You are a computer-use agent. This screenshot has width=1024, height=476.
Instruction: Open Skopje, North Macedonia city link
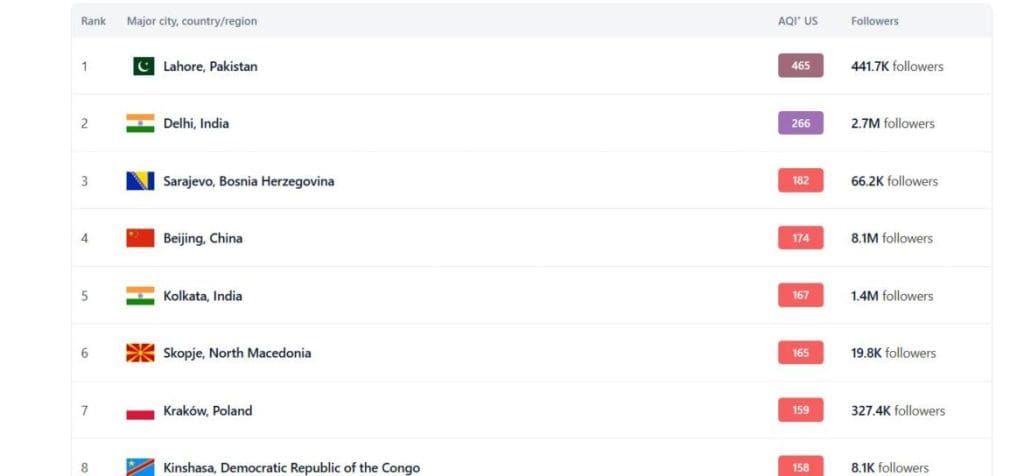coord(237,354)
